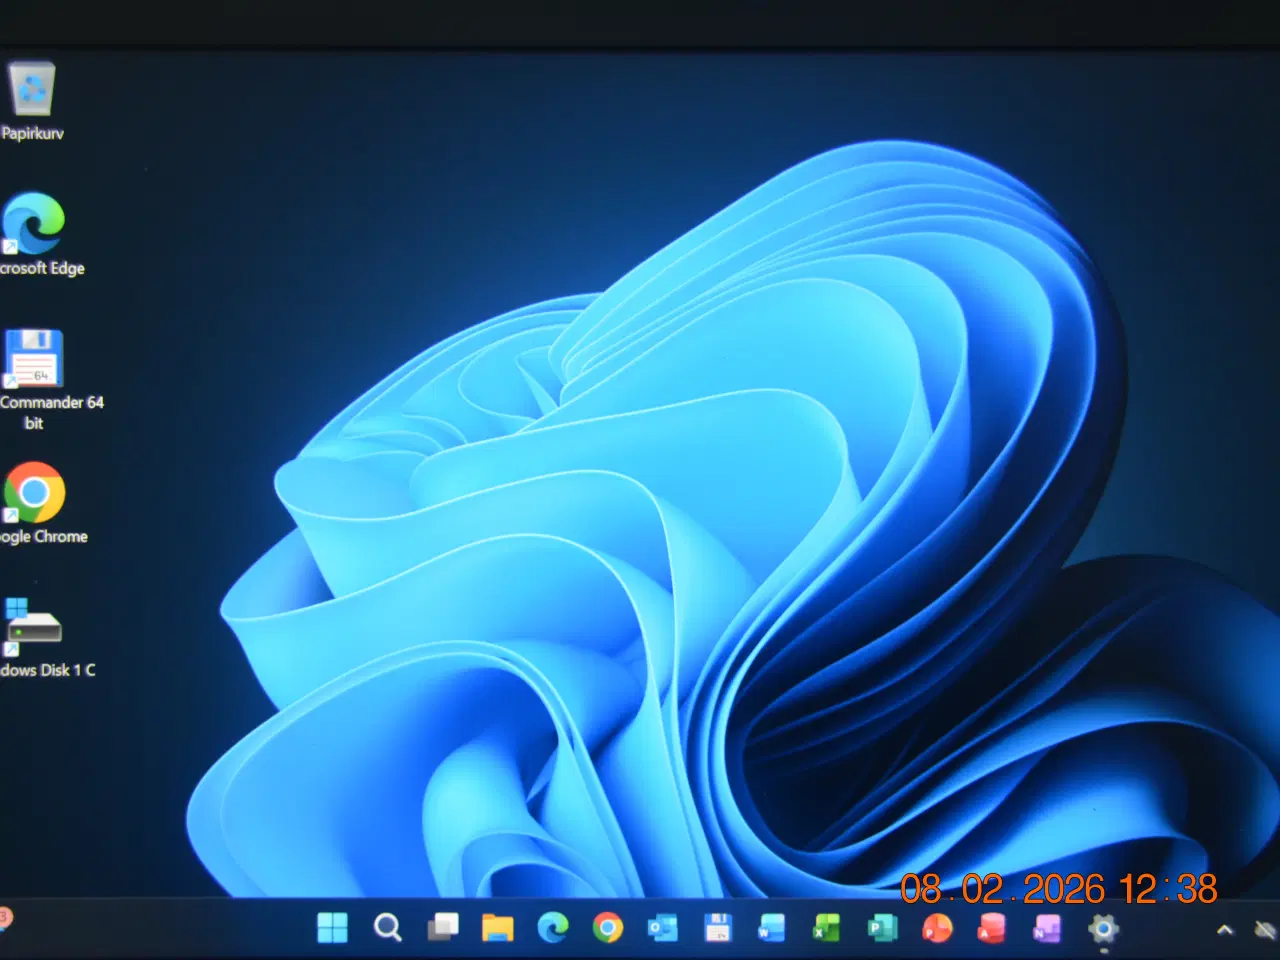Open the Windows Disk 1 C shortcut
Image resolution: width=1280 pixels, height=960 pixels.
coord(35,625)
